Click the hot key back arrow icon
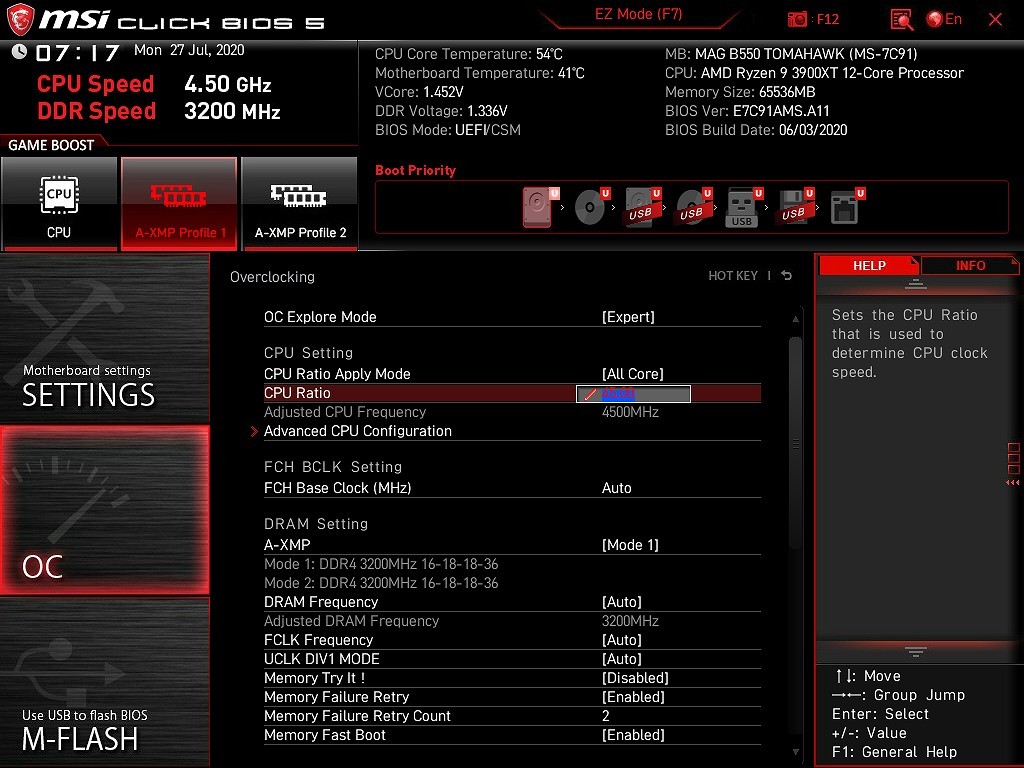 click(787, 276)
